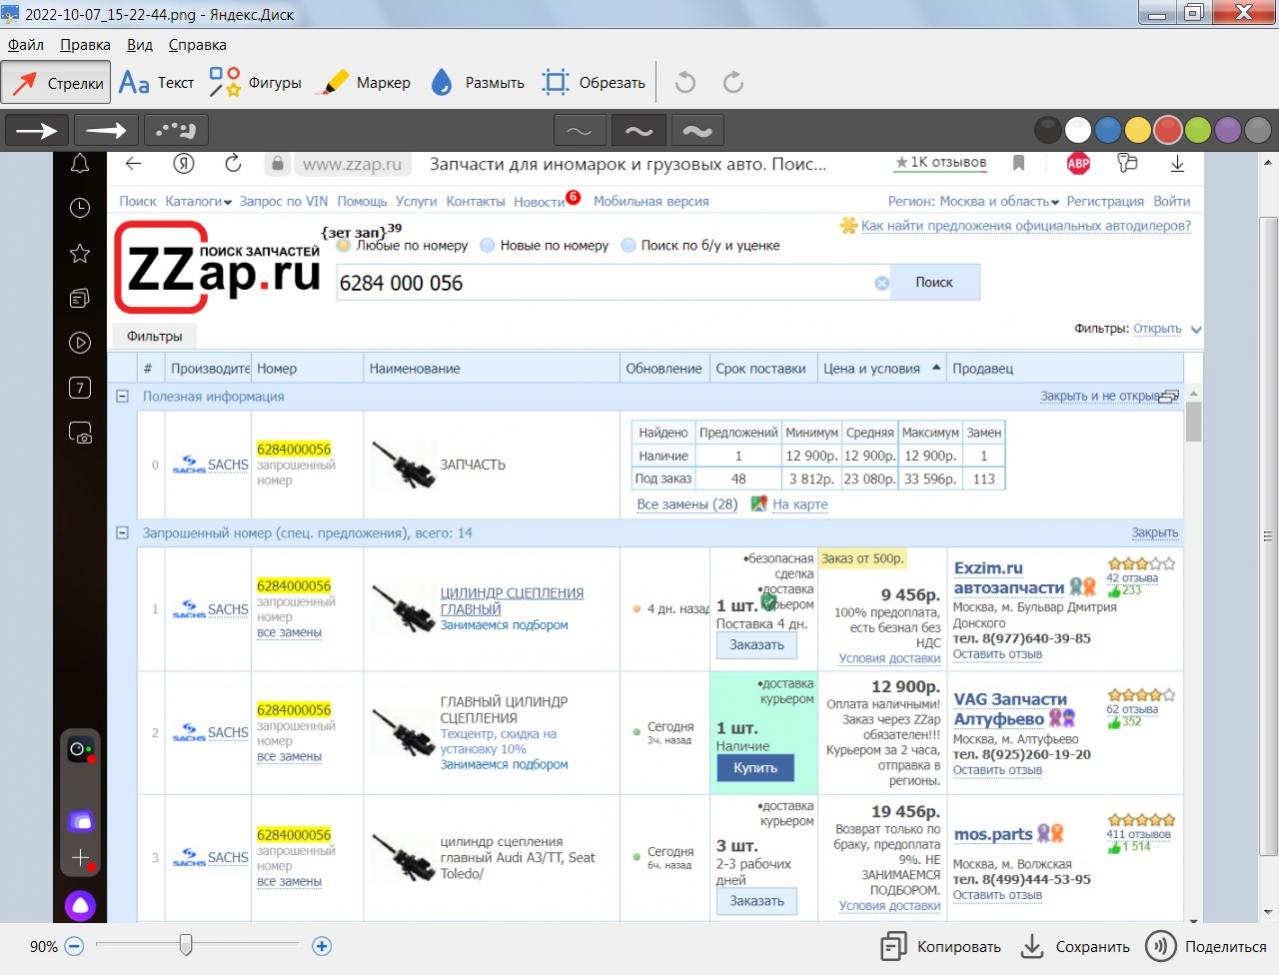The image size is (1279, 975).
Task: Select the dotted curved arrow style
Action: coord(176,130)
